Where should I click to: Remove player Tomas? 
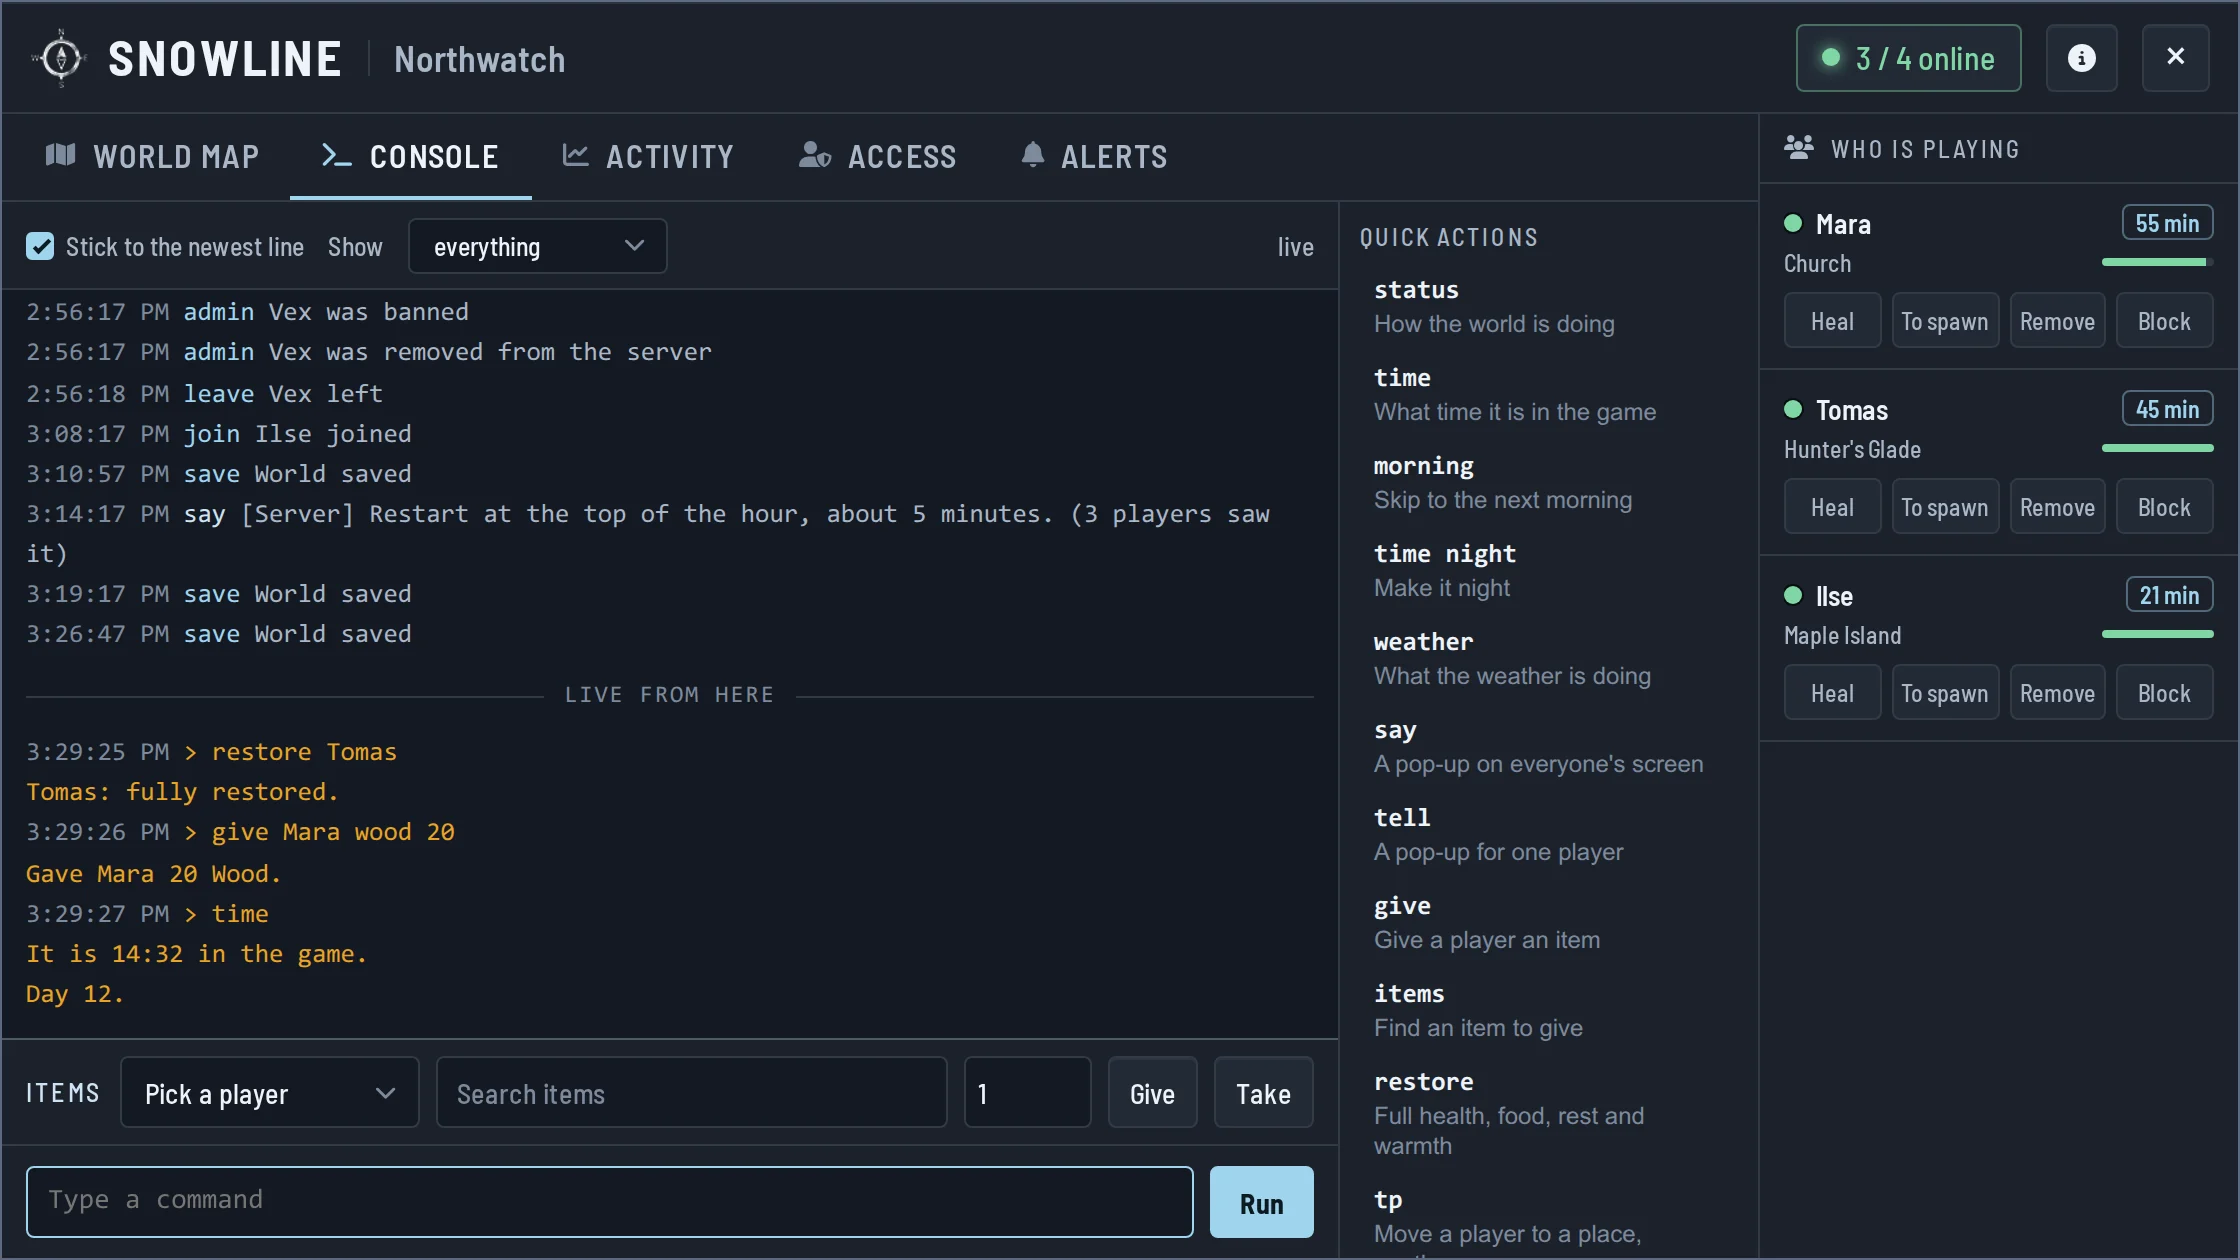[x=2057, y=507]
